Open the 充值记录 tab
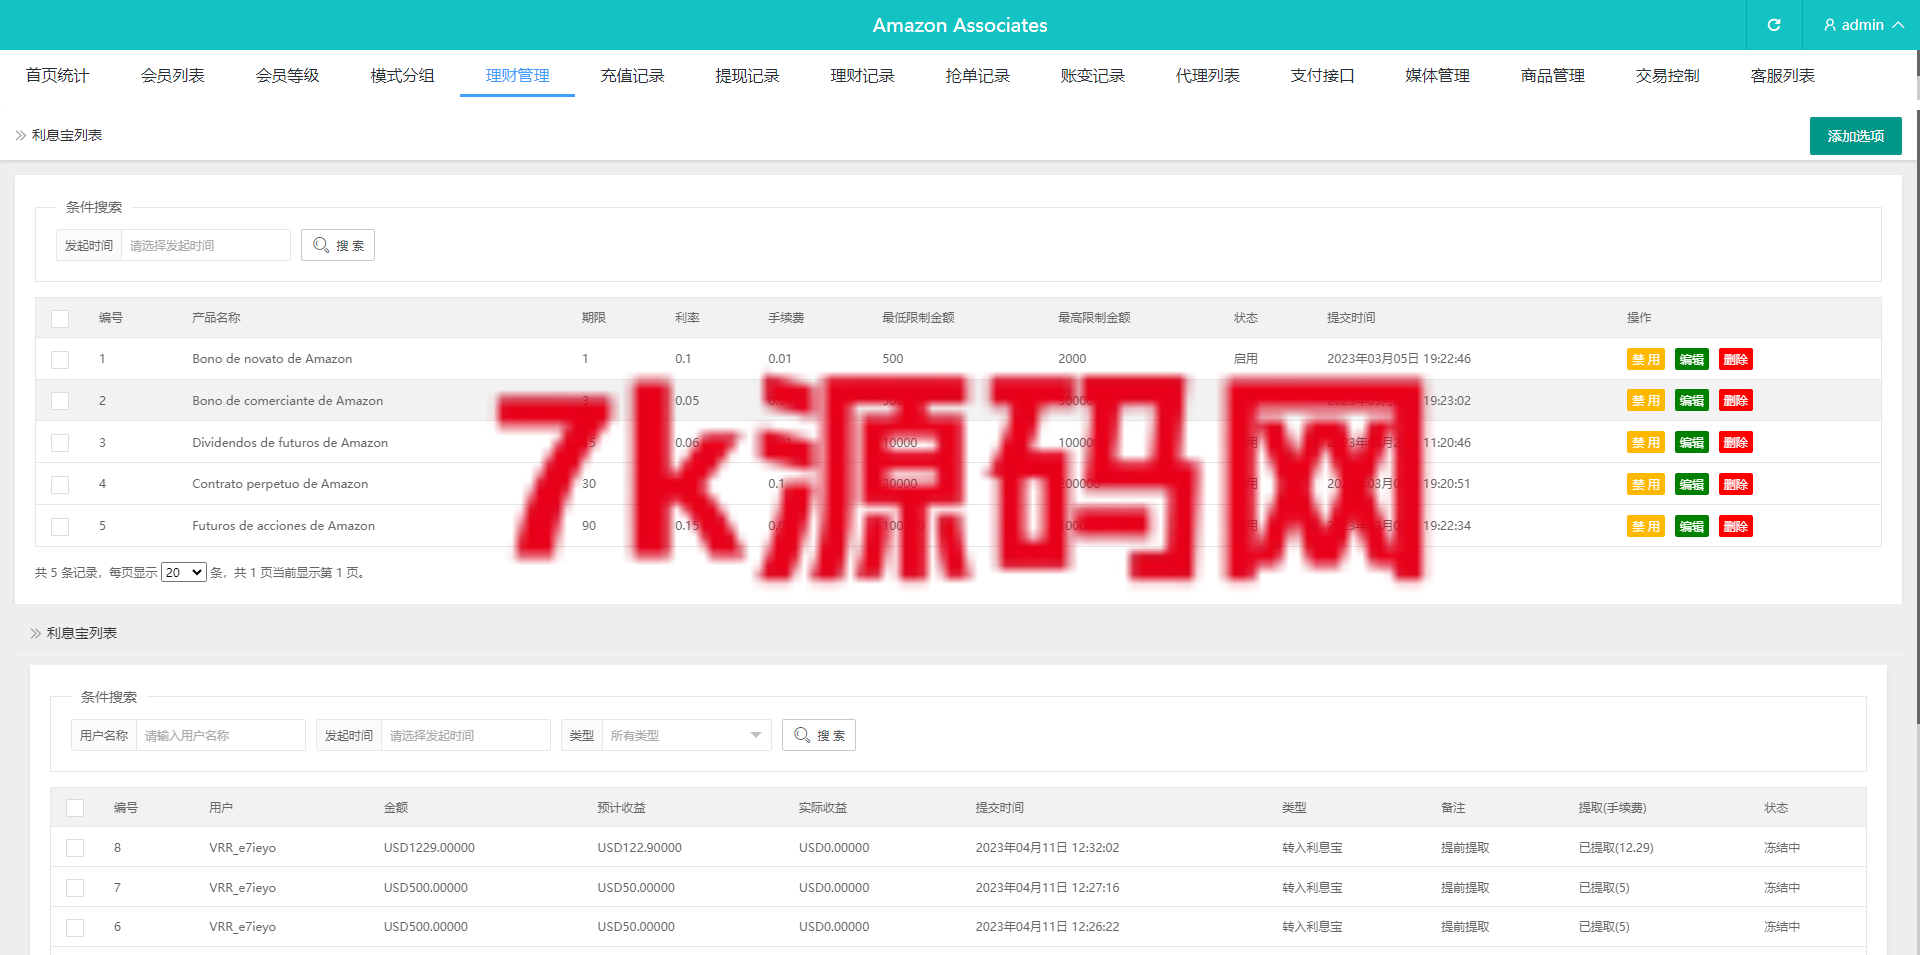 click(x=632, y=75)
